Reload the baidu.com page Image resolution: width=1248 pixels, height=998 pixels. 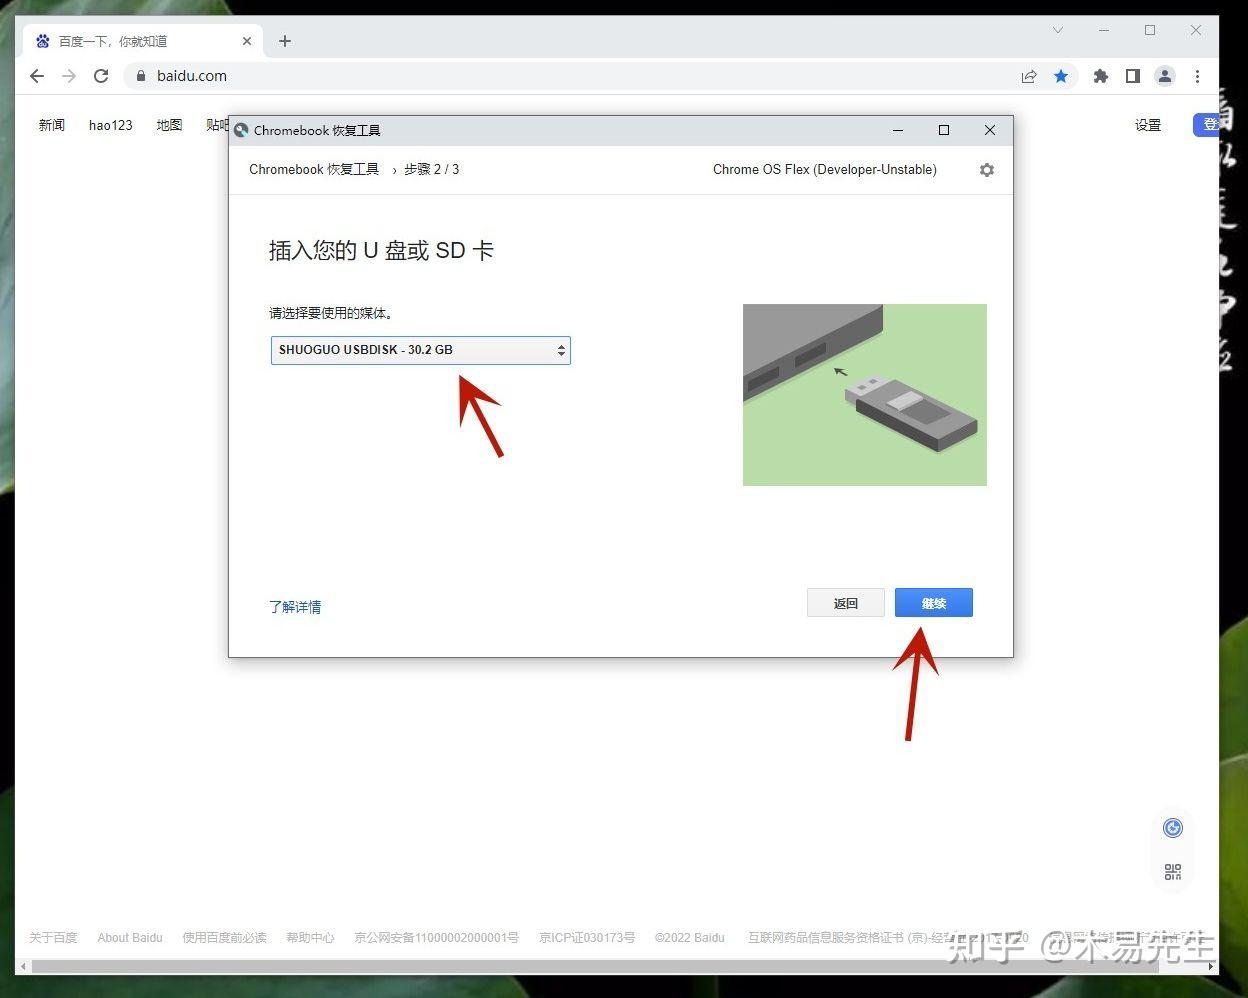point(101,76)
